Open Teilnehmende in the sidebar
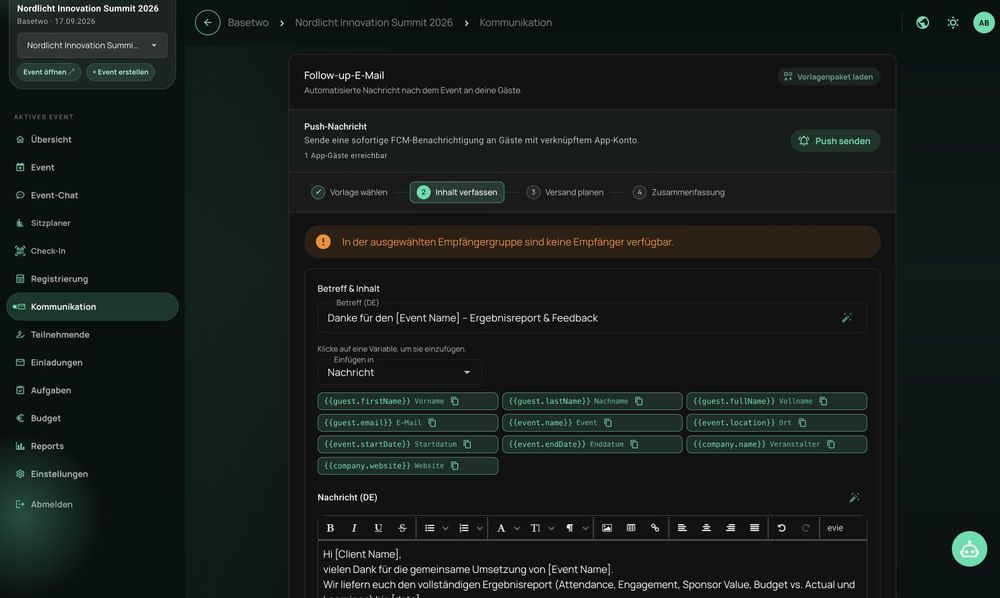The width and height of the screenshot is (1000, 598). pyautogui.click(x=92, y=335)
